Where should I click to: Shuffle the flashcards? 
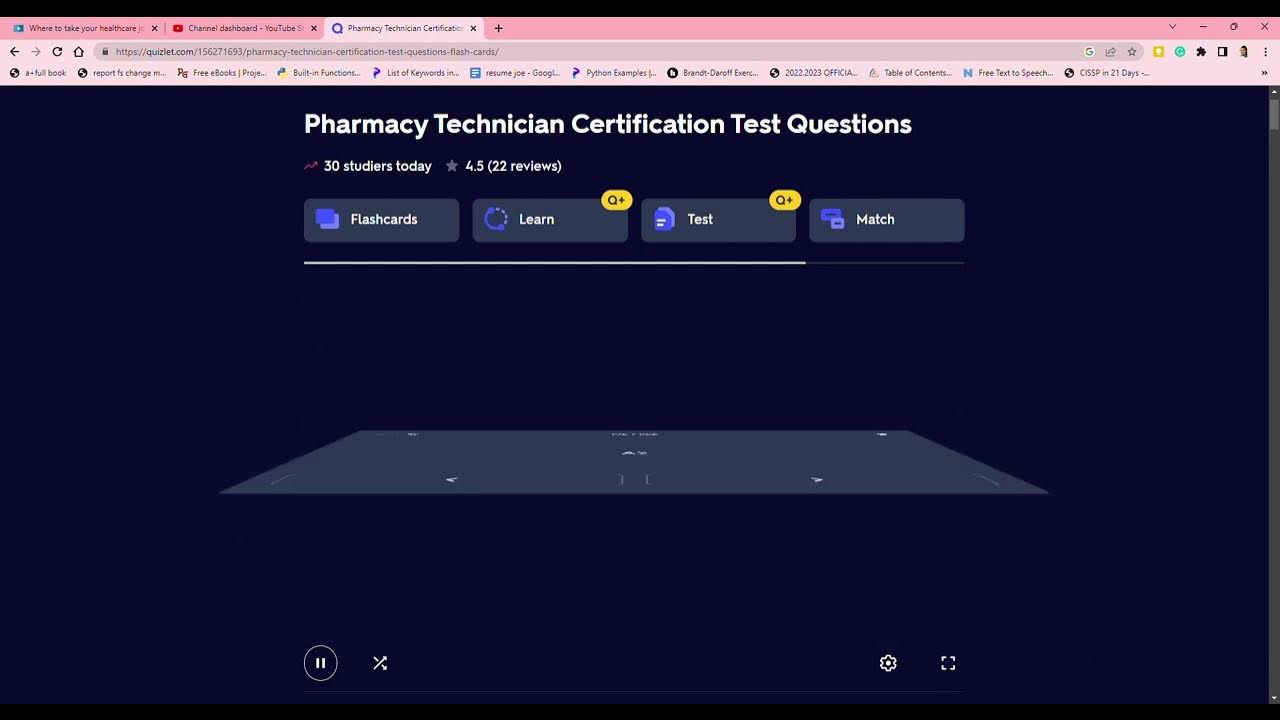[380, 663]
